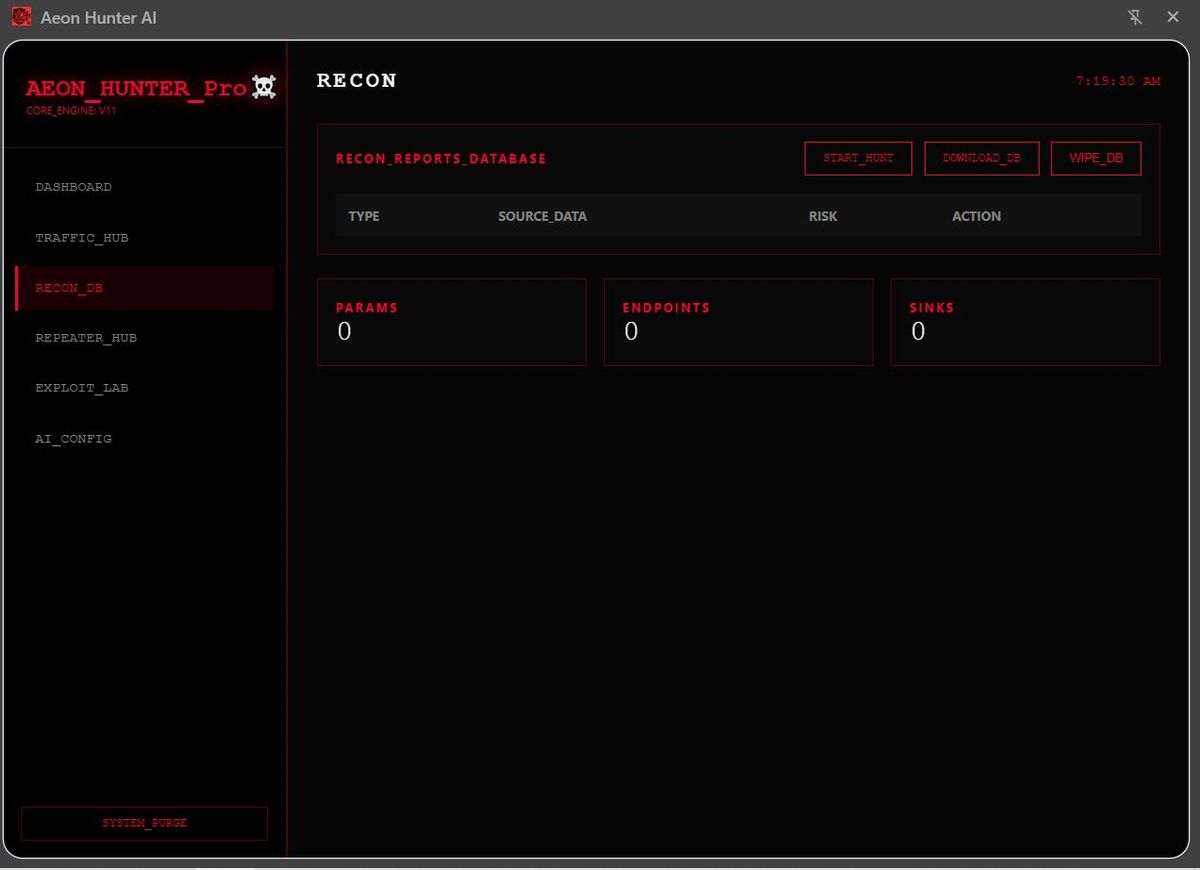Click the Aeon Hunter AI app icon
Image resolution: width=1200 pixels, height=870 pixels.
click(x=22, y=17)
